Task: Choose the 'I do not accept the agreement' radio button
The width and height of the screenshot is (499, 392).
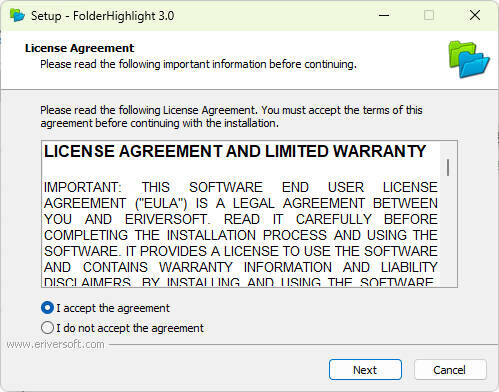Action: click(x=47, y=328)
